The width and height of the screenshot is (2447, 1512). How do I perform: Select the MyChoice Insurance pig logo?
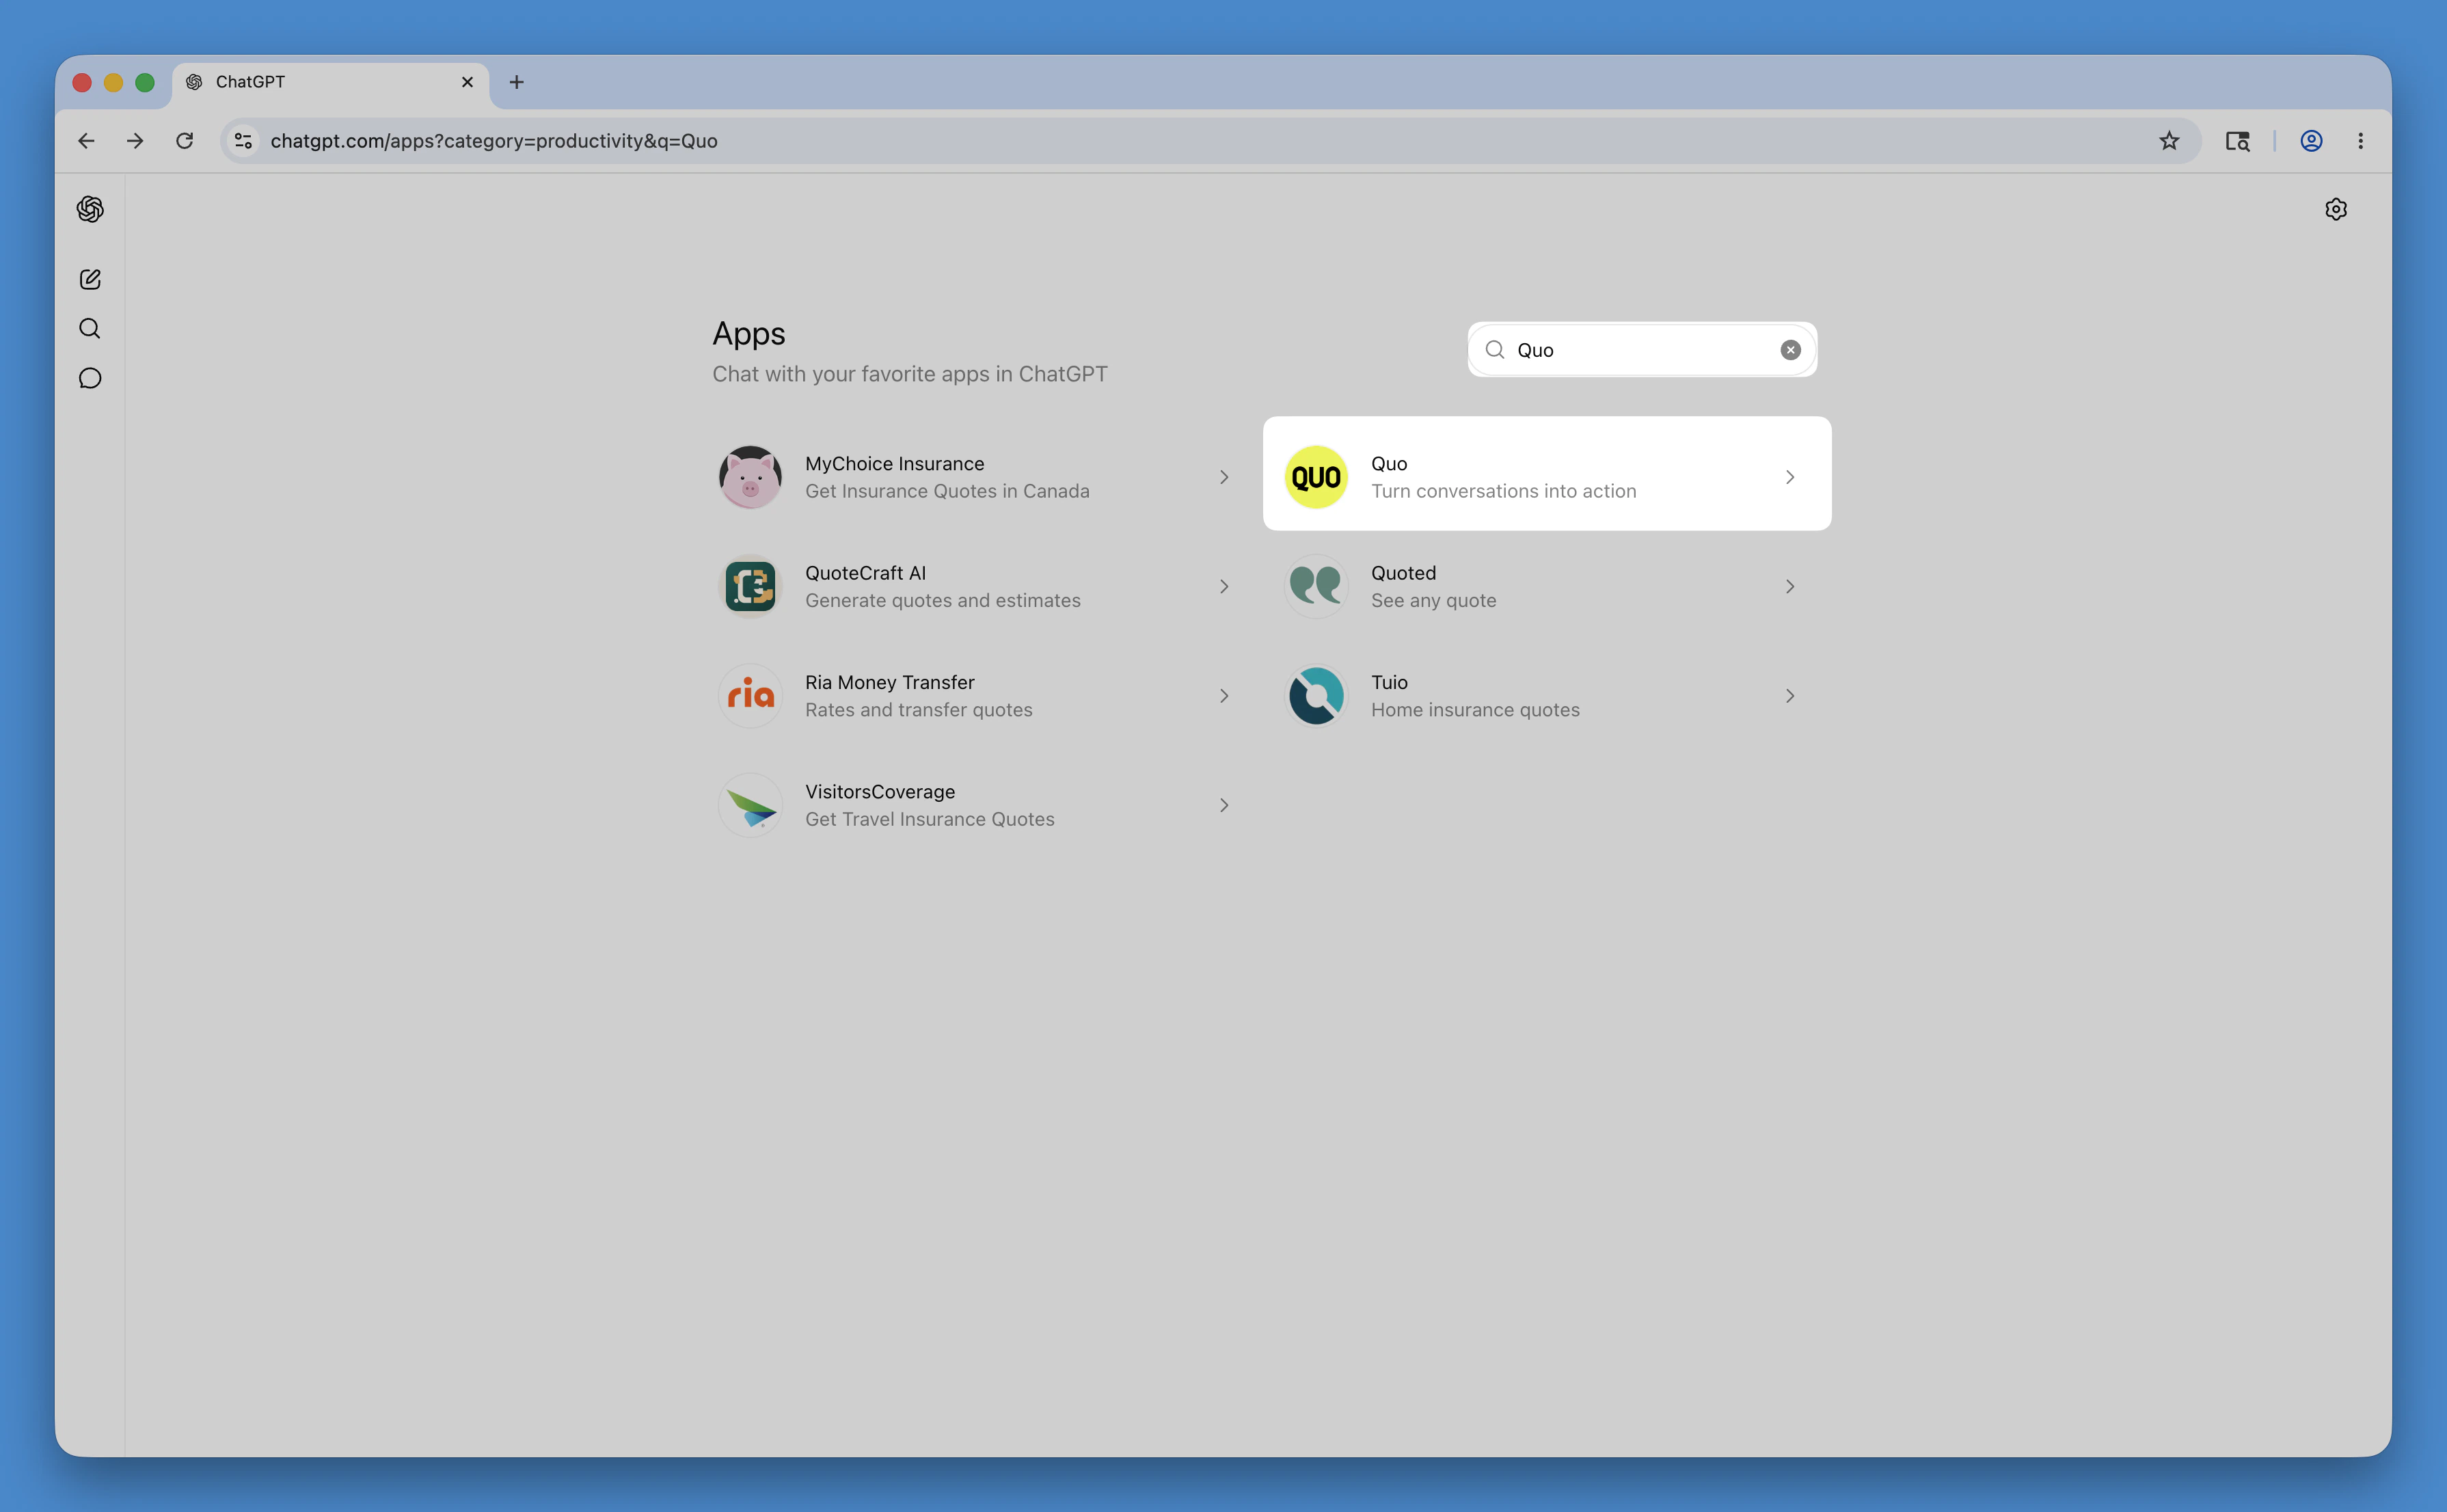pos(750,477)
